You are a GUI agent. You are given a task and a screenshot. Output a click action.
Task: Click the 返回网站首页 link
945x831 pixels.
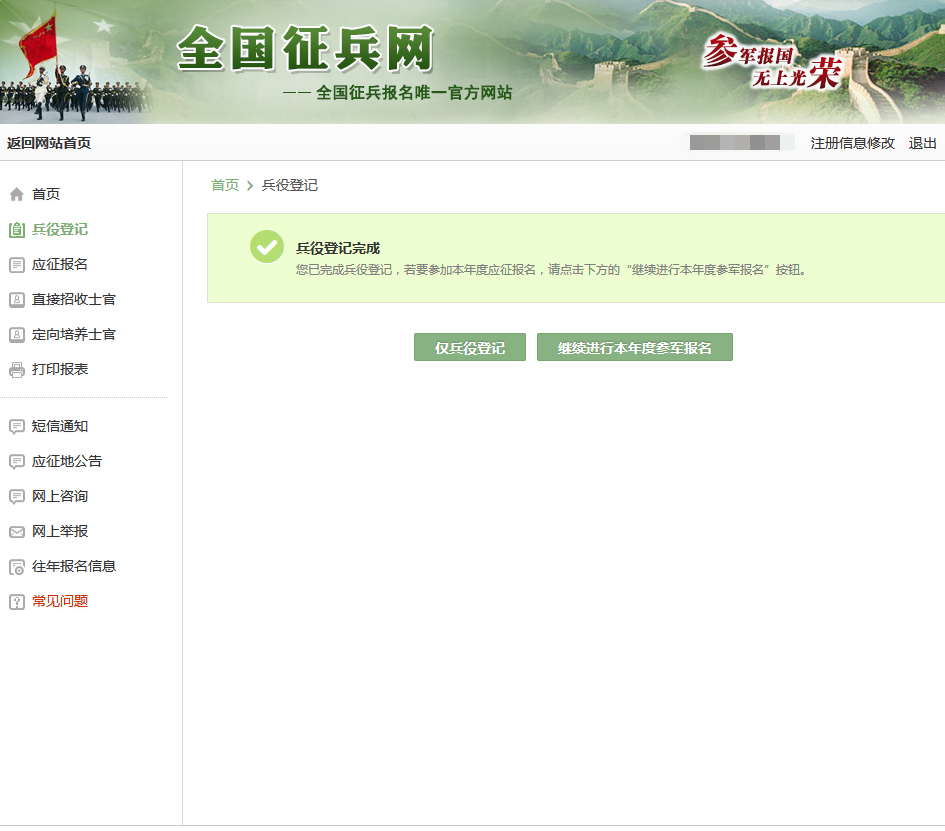point(49,143)
